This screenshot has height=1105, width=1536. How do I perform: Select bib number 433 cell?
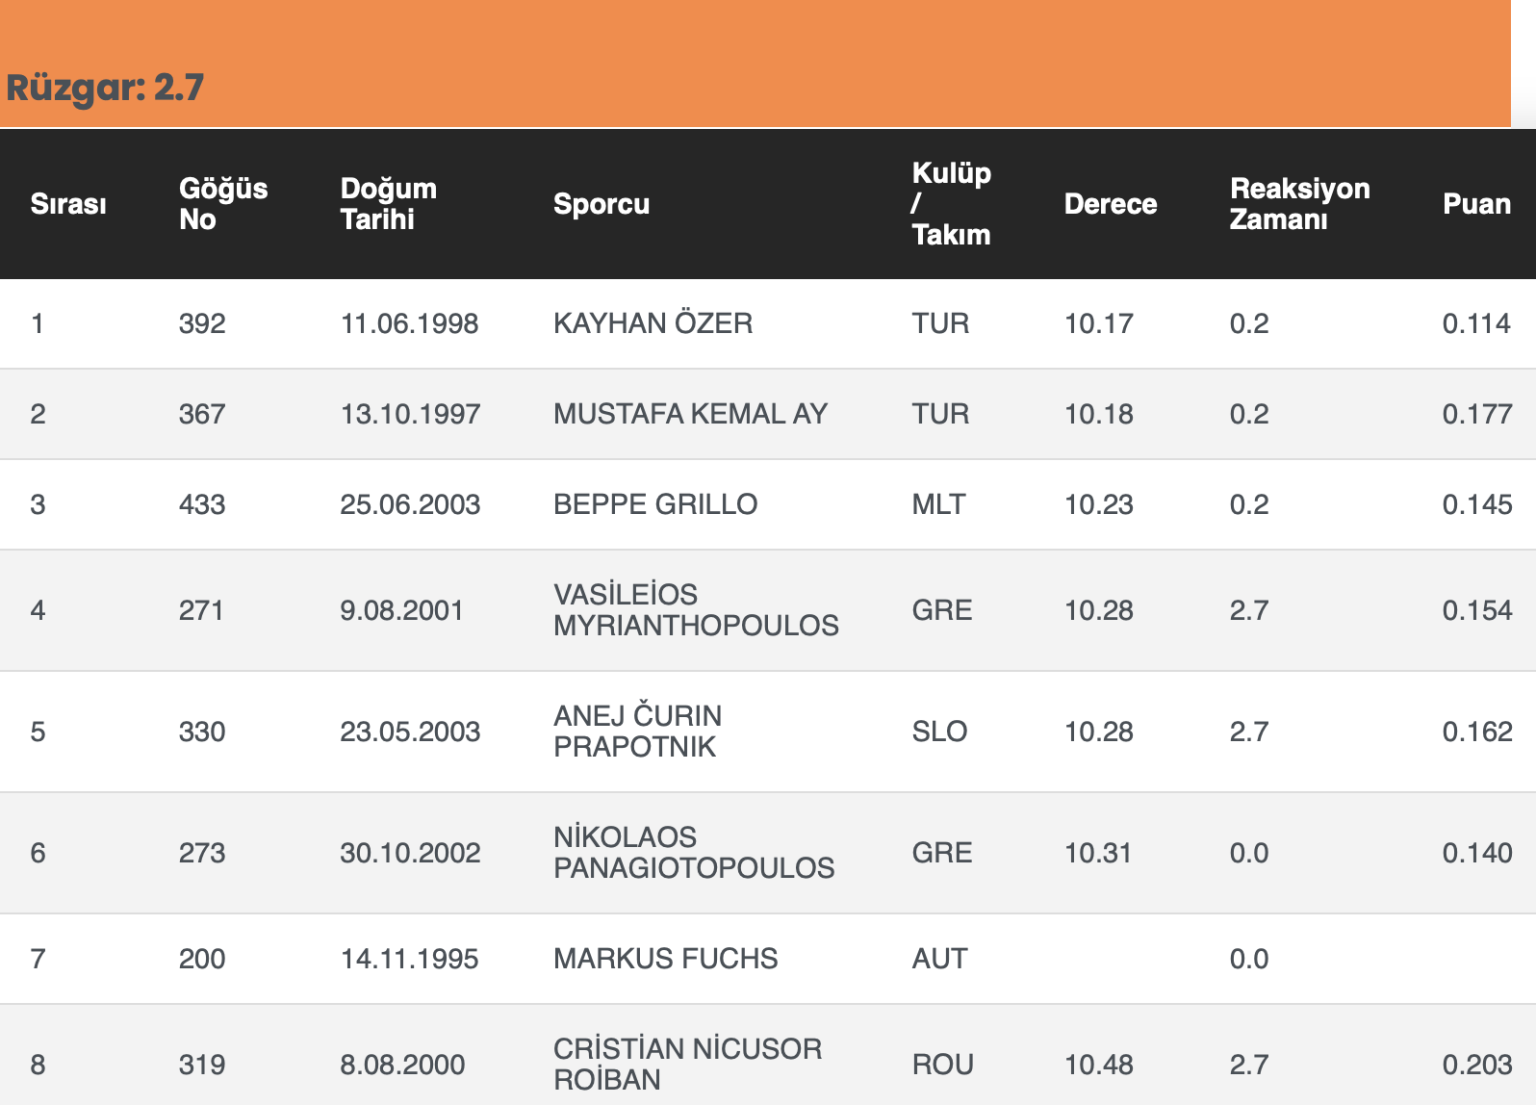point(202,504)
